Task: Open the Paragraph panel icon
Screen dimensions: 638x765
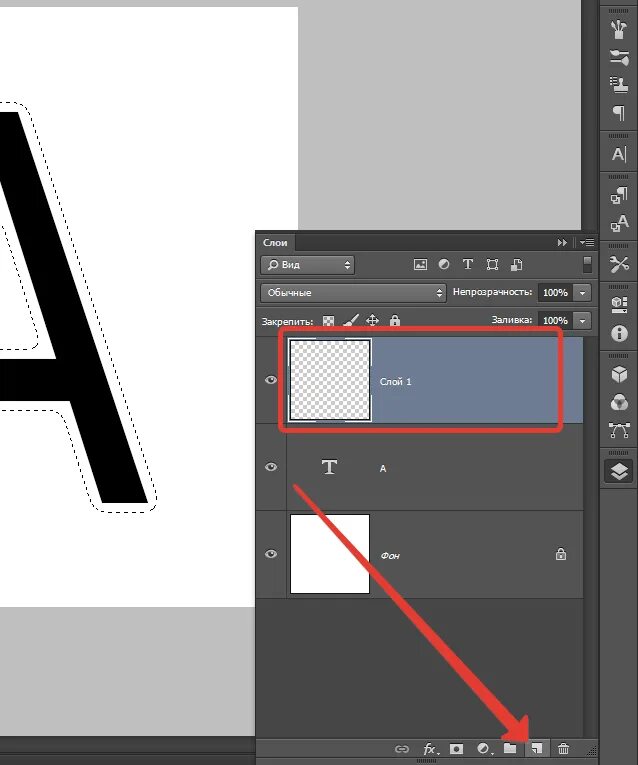Action: point(619,113)
